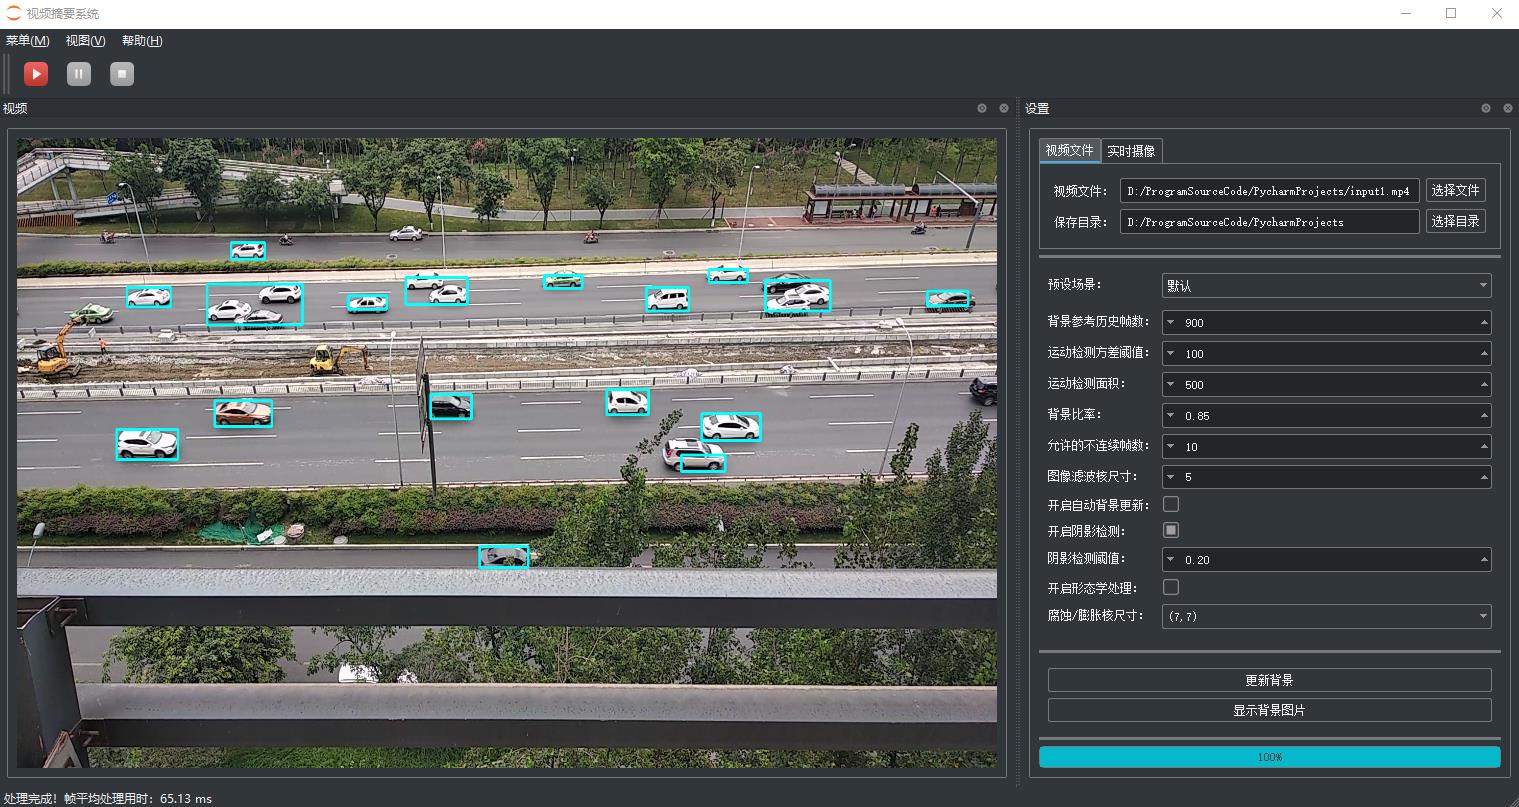Click the 视频文件 path field with input1.mp4
Viewport: 1519px width, 807px height.
(x=1269, y=191)
